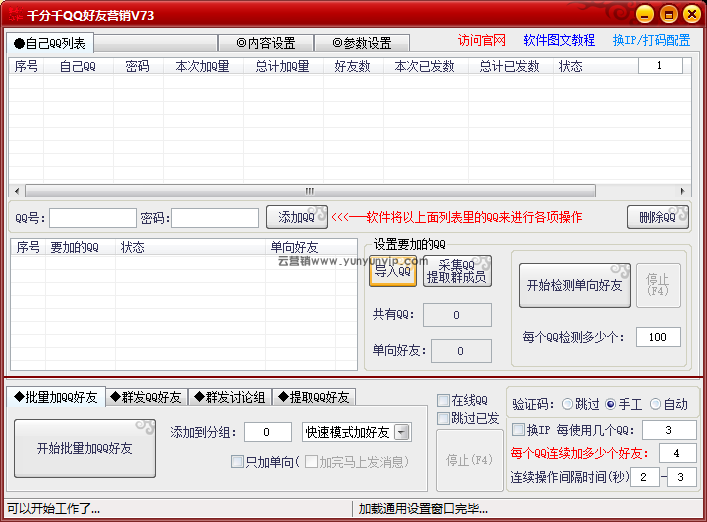Open the 软件图文教程 link
The width and height of the screenshot is (707, 522).
pyautogui.click(x=559, y=41)
